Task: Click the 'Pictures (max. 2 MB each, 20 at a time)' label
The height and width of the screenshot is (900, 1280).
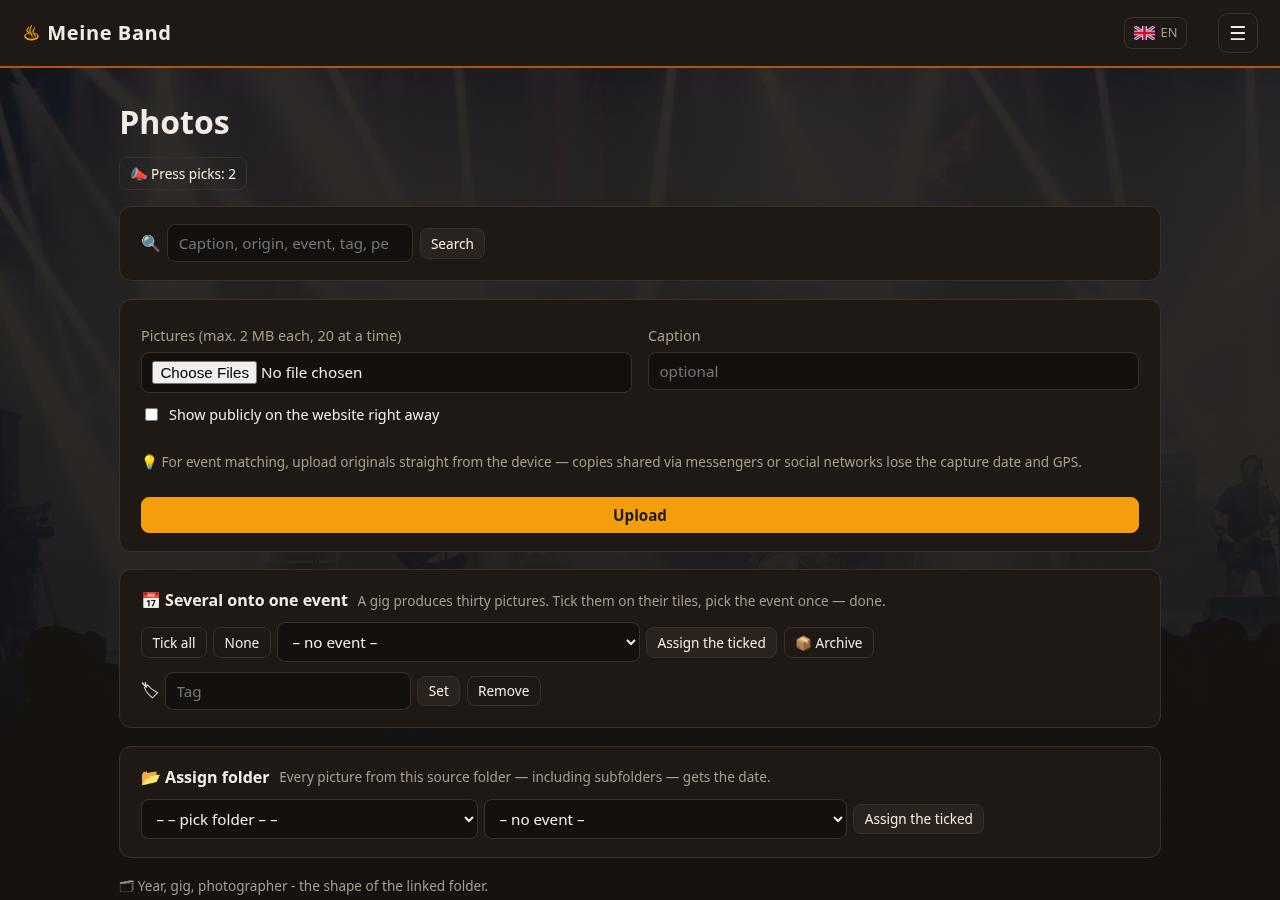Action: [x=271, y=336]
